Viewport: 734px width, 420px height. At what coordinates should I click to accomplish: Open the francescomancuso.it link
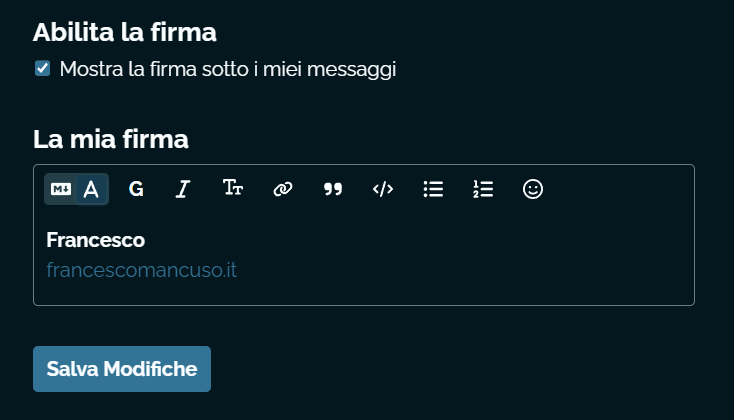141,270
